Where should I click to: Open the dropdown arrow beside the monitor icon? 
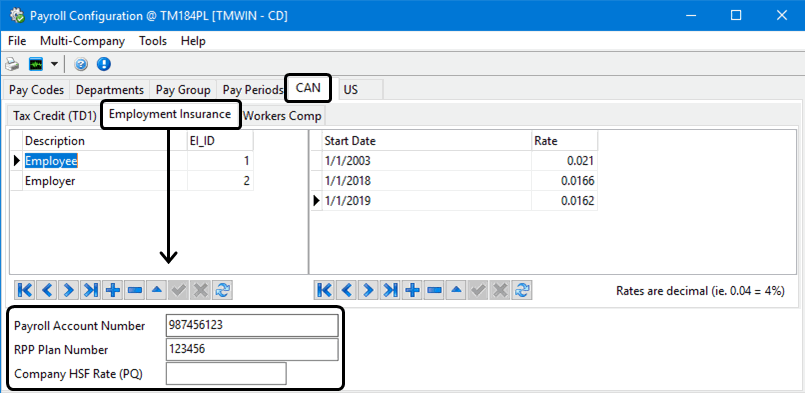point(54,64)
